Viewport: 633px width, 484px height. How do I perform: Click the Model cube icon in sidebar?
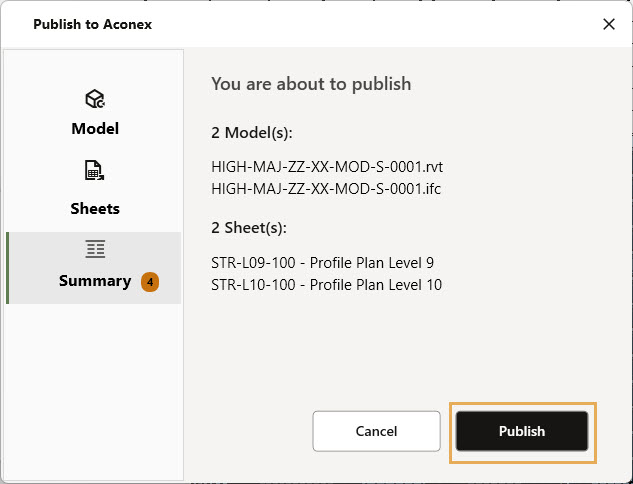(x=95, y=99)
